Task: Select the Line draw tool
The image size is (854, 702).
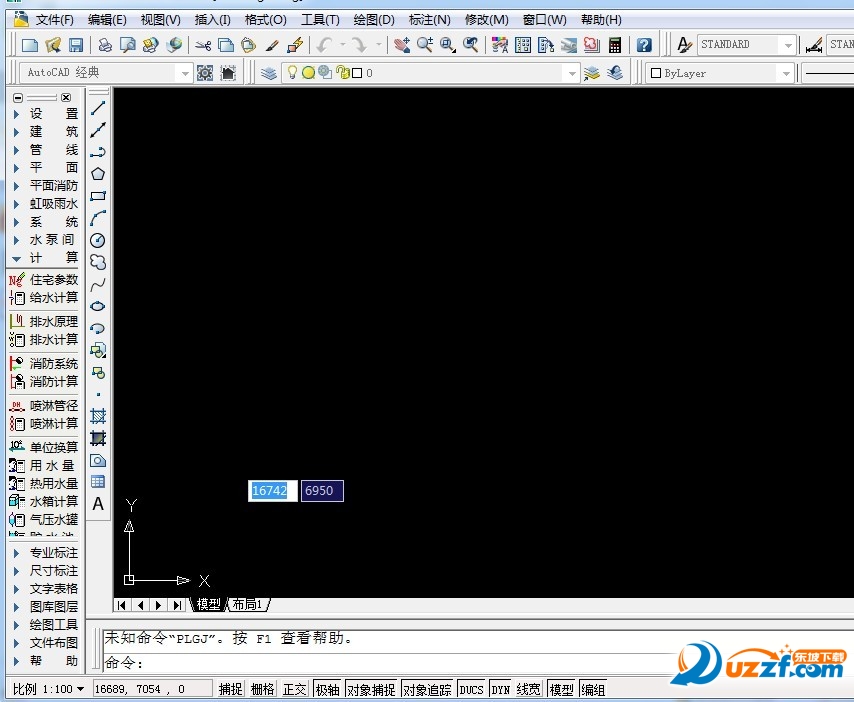Action: (x=98, y=108)
